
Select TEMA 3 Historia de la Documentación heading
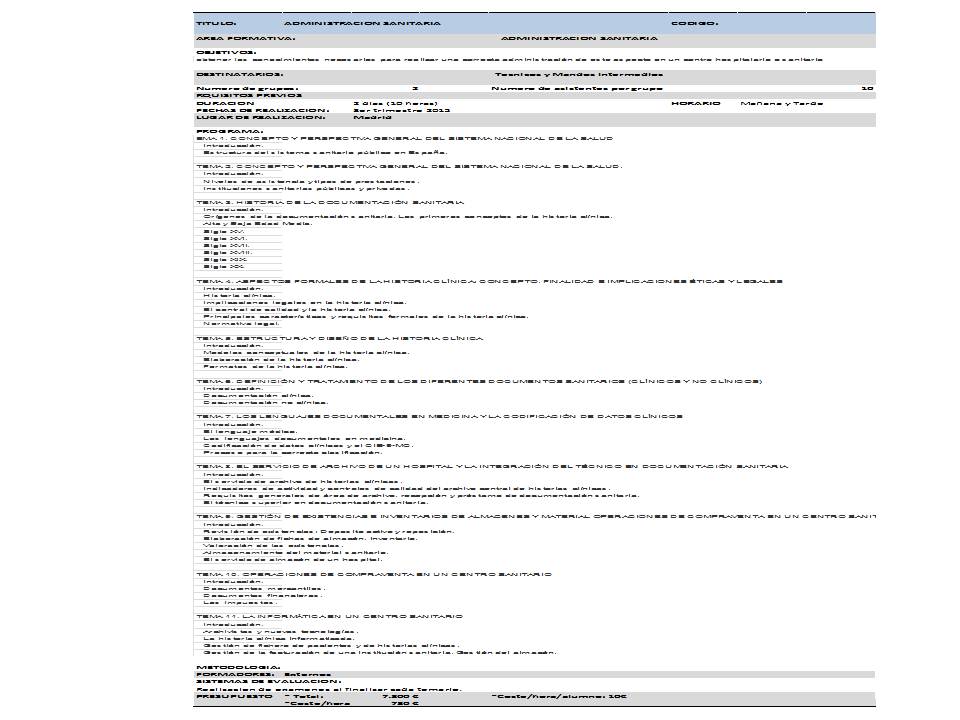(x=330, y=202)
